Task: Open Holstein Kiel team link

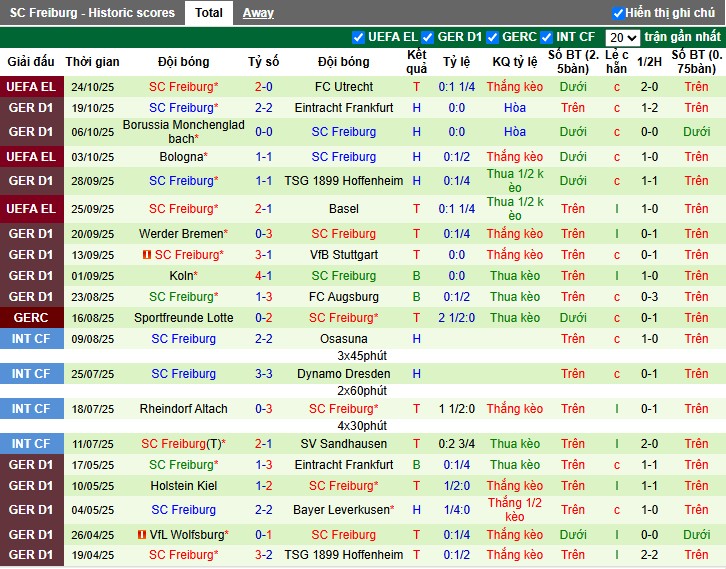Action: point(183,486)
